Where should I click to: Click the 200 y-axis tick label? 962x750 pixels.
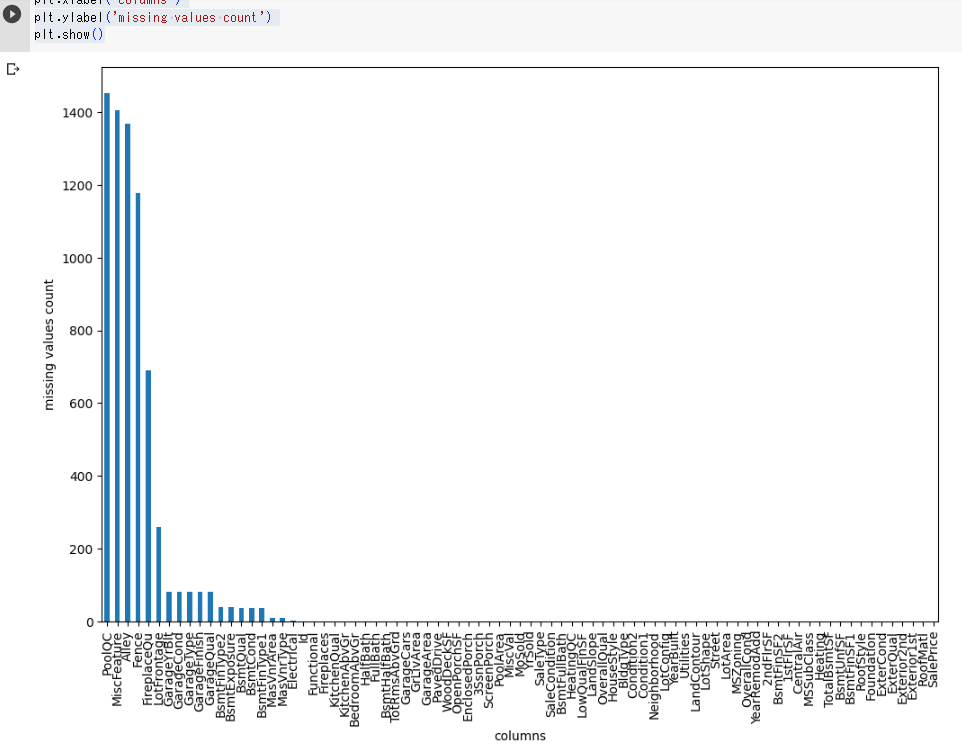[x=80, y=549]
